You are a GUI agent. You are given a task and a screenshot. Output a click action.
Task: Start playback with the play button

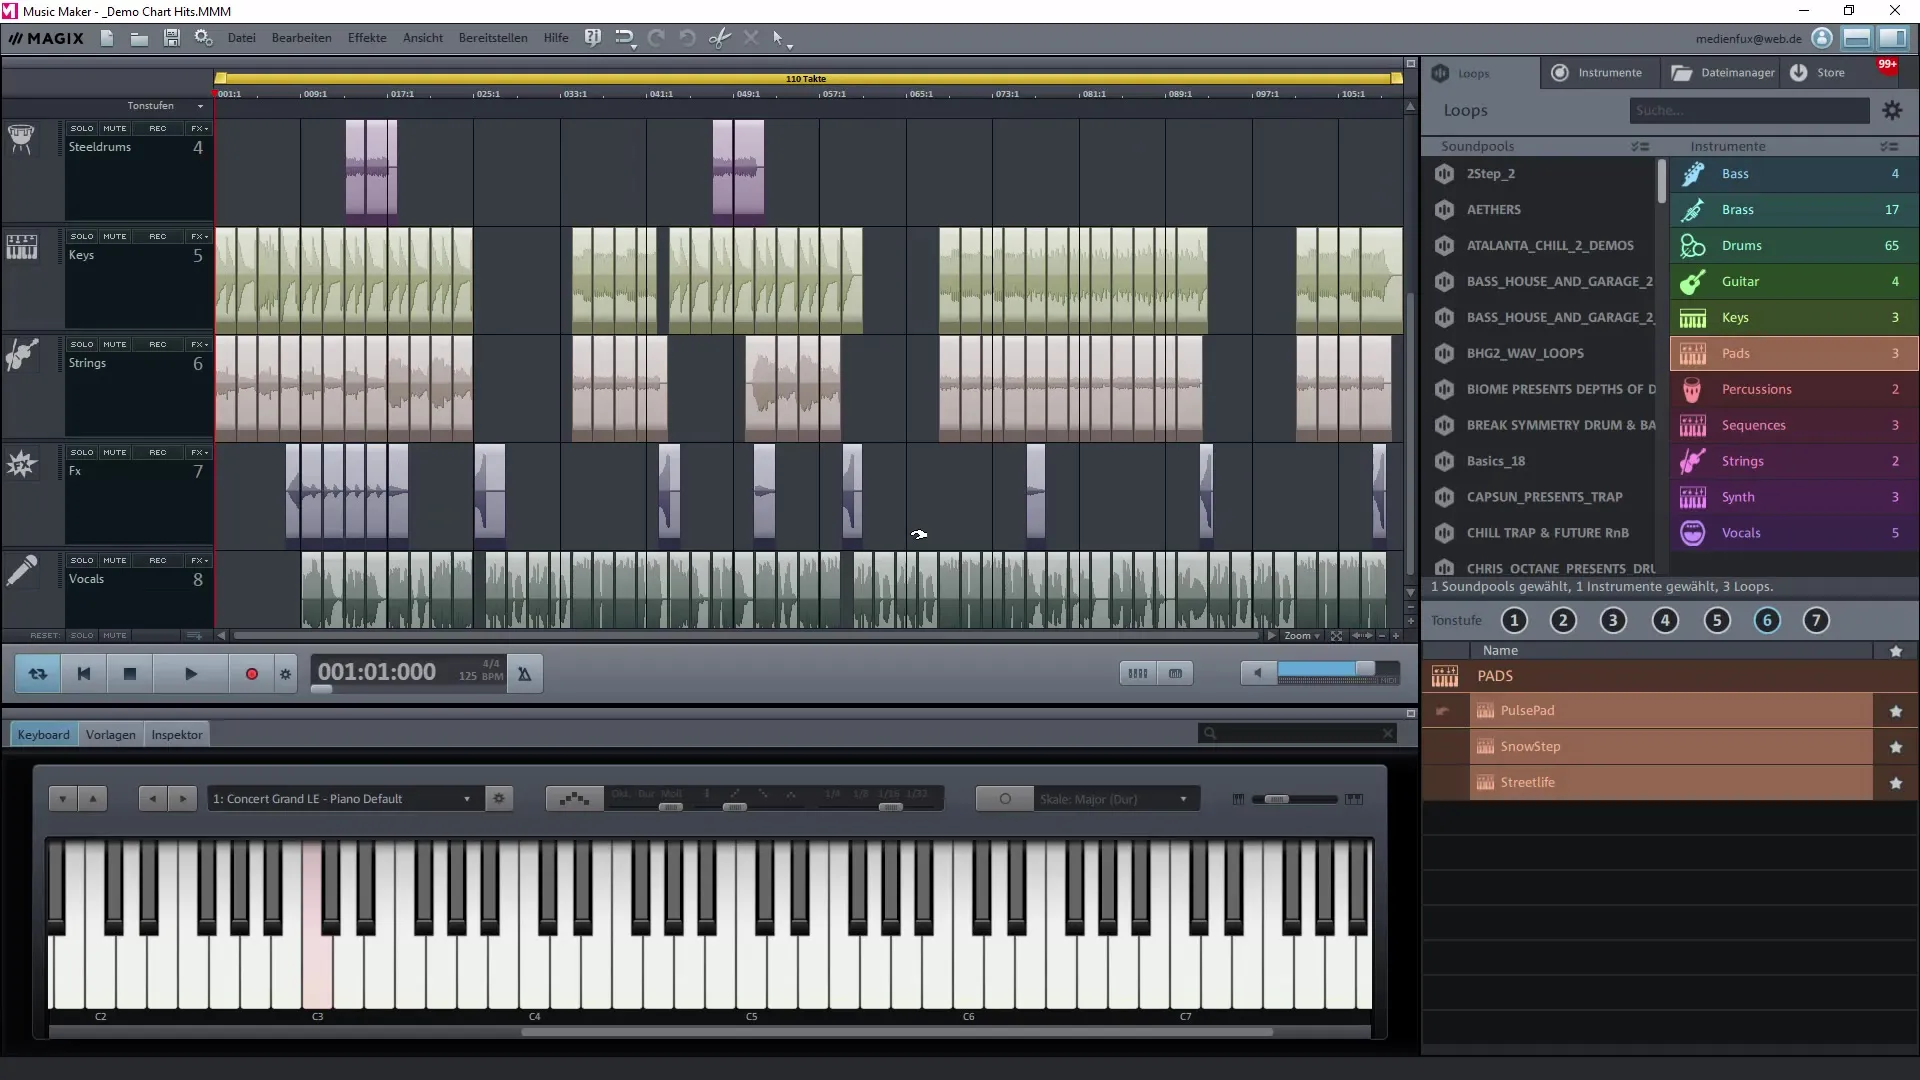coord(190,674)
